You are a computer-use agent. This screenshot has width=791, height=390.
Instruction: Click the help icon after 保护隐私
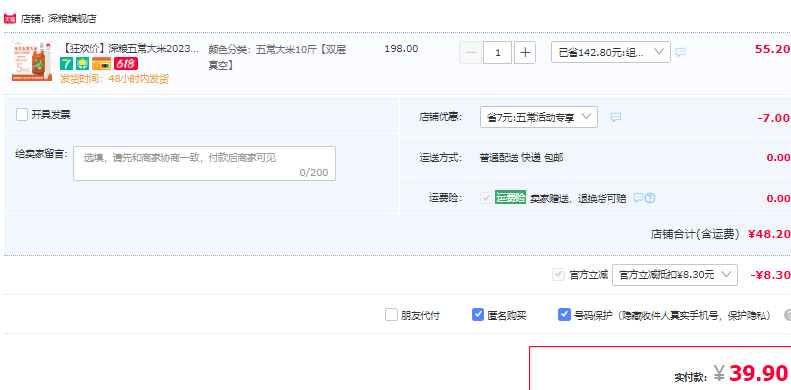click(x=787, y=315)
